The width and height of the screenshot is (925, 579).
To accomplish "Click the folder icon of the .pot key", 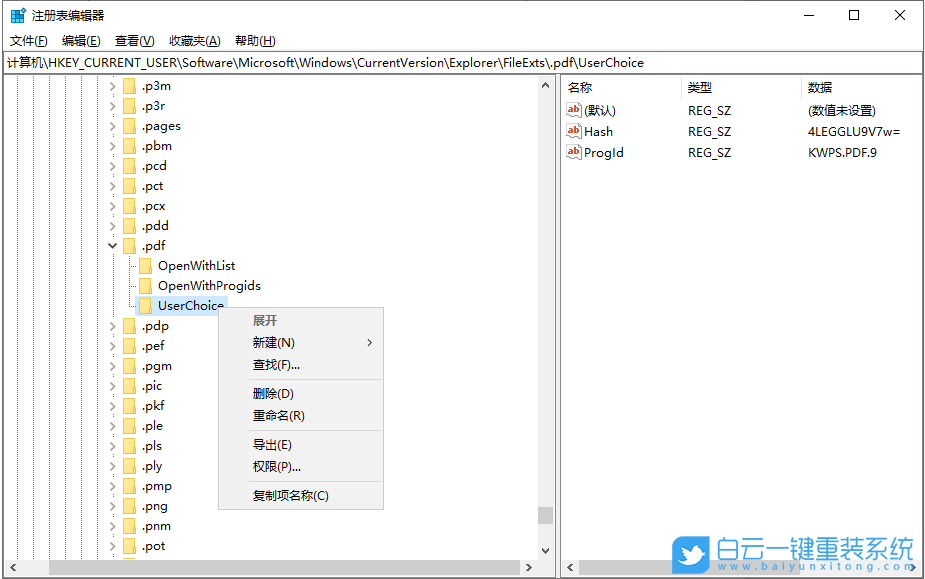I will (131, 545).
